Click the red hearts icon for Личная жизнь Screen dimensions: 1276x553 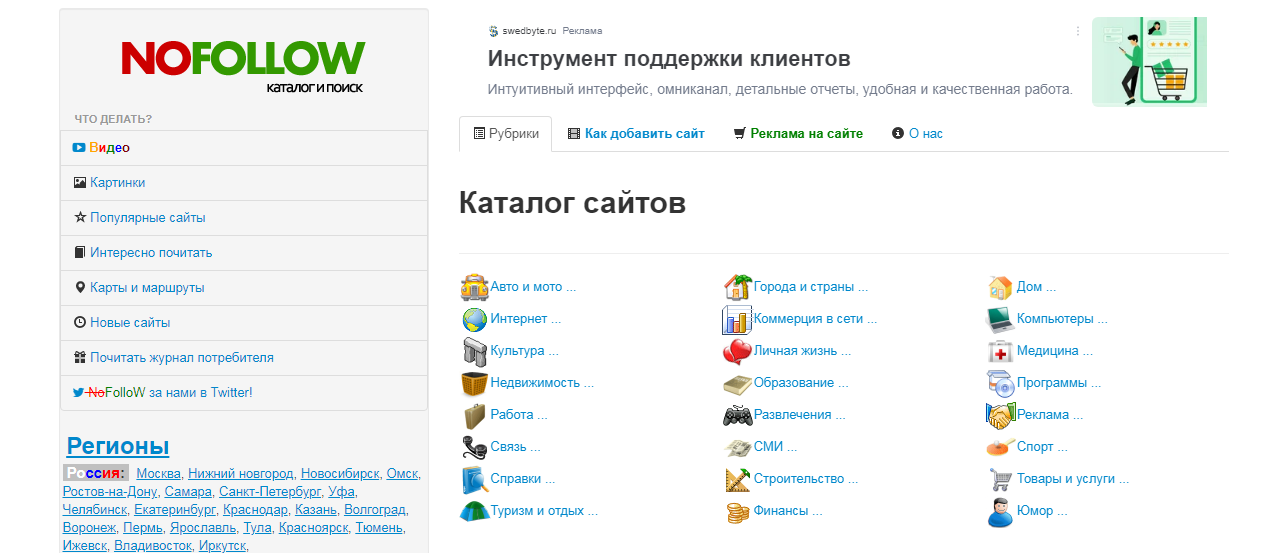737,351
